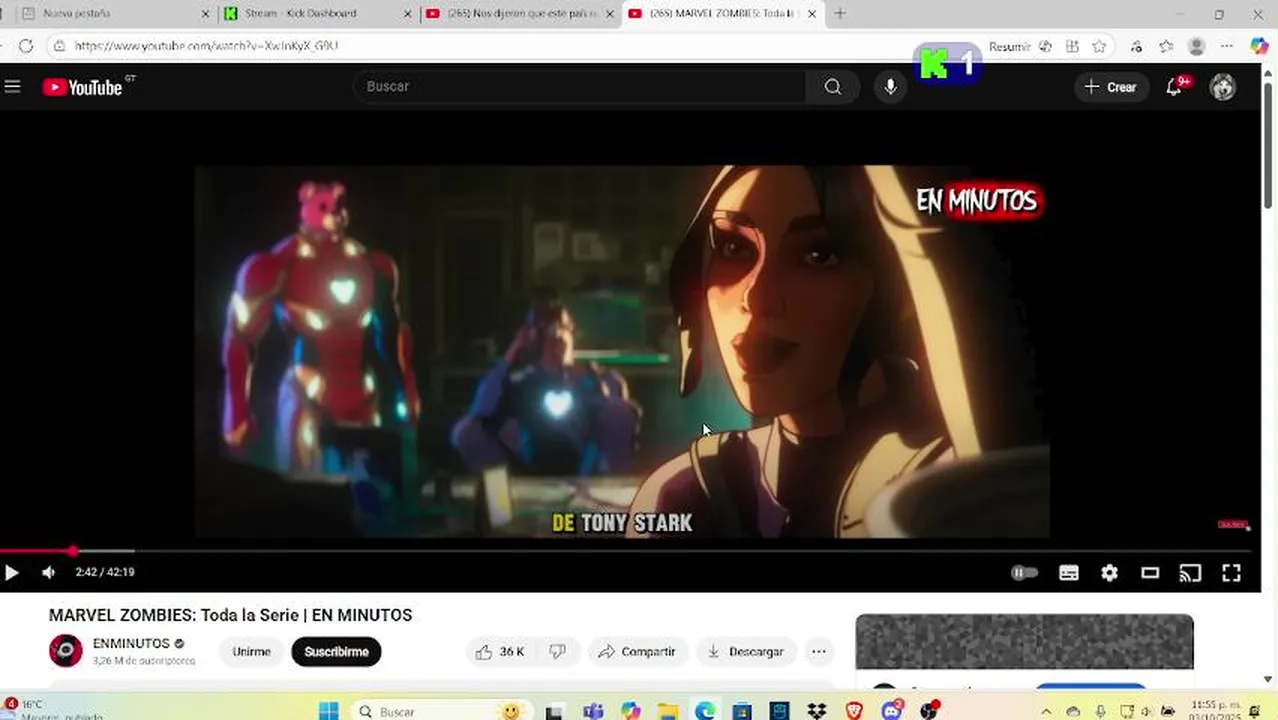This screenshot has width=1278, height=720.
Task: Open the split screen icon in address bar
Action: coord(1072,47)
